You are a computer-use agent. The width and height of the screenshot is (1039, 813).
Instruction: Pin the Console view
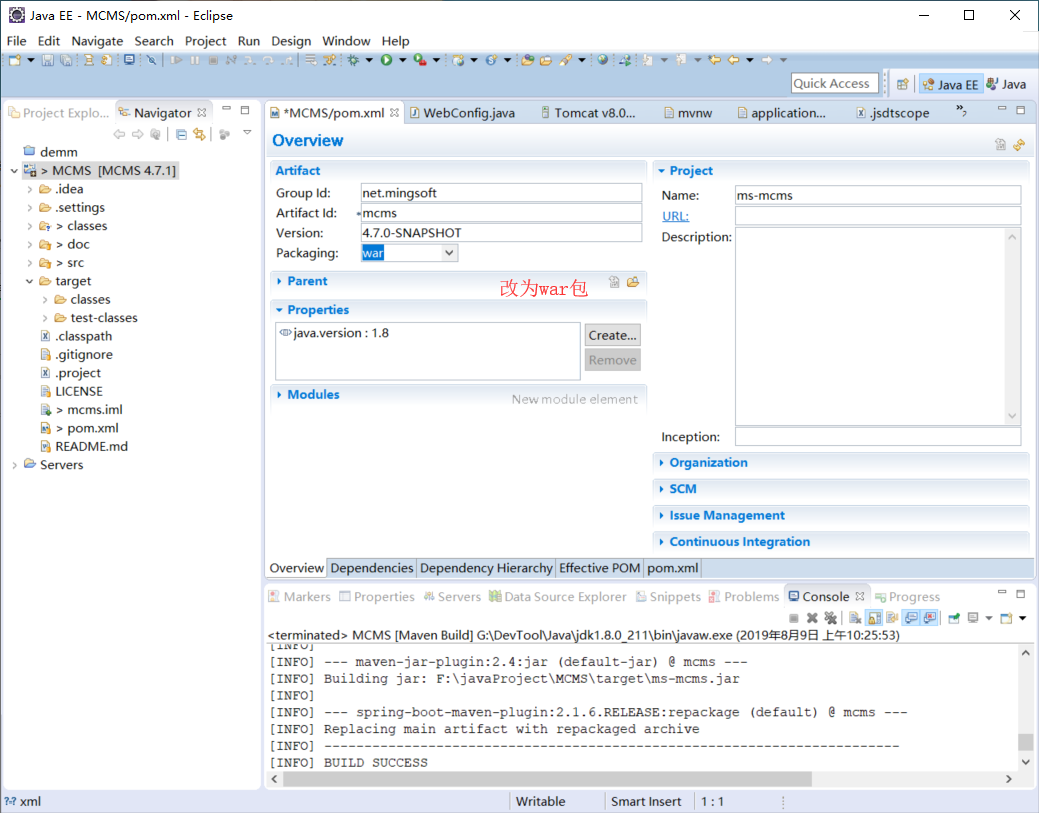pyautogui.click(x=954, y=618)
